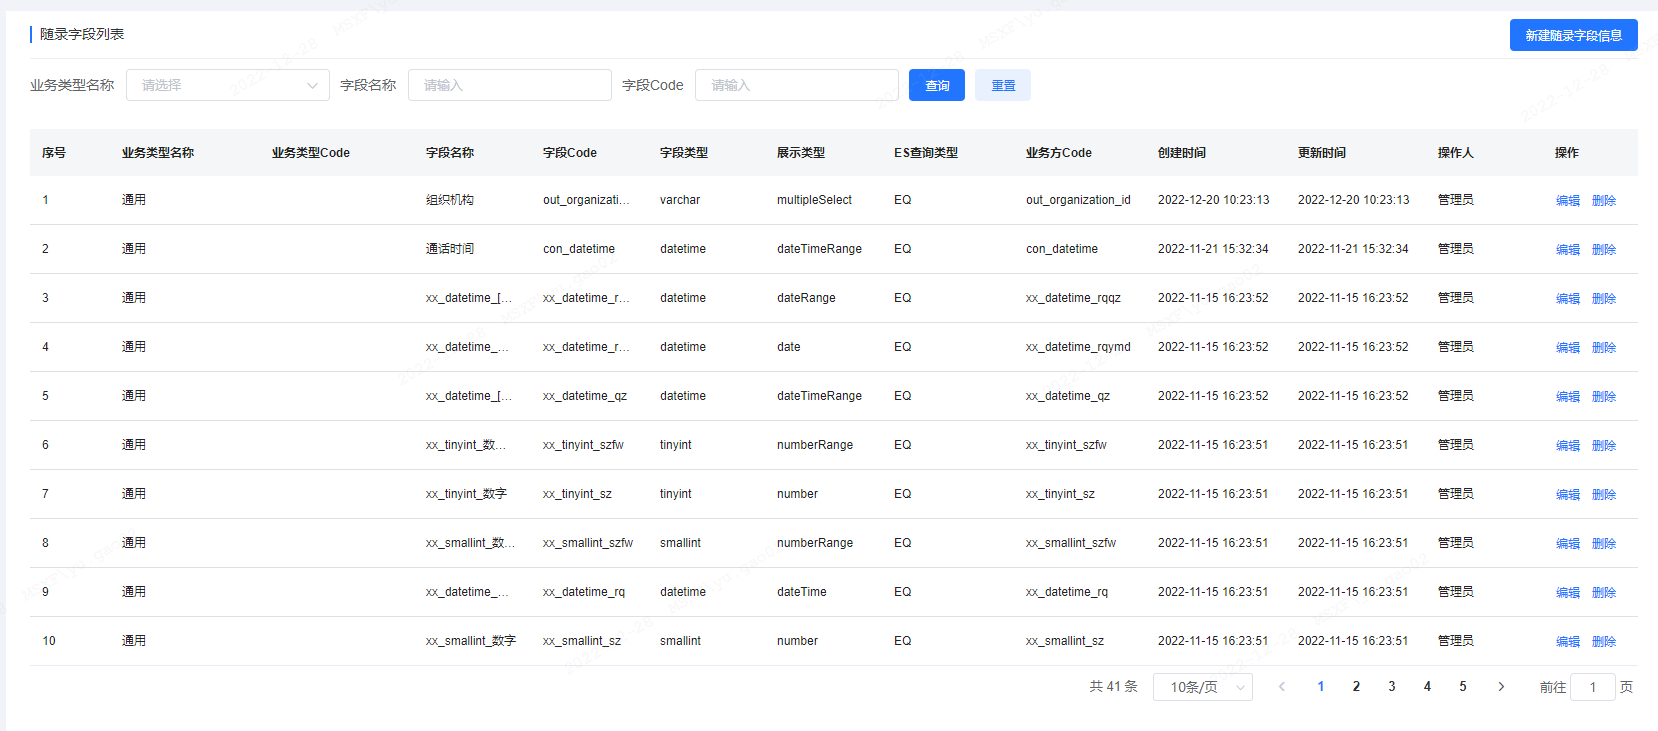The image size is (1658, 731).
Task: Click the 业务方Code column header
Action: (1059, 153)
